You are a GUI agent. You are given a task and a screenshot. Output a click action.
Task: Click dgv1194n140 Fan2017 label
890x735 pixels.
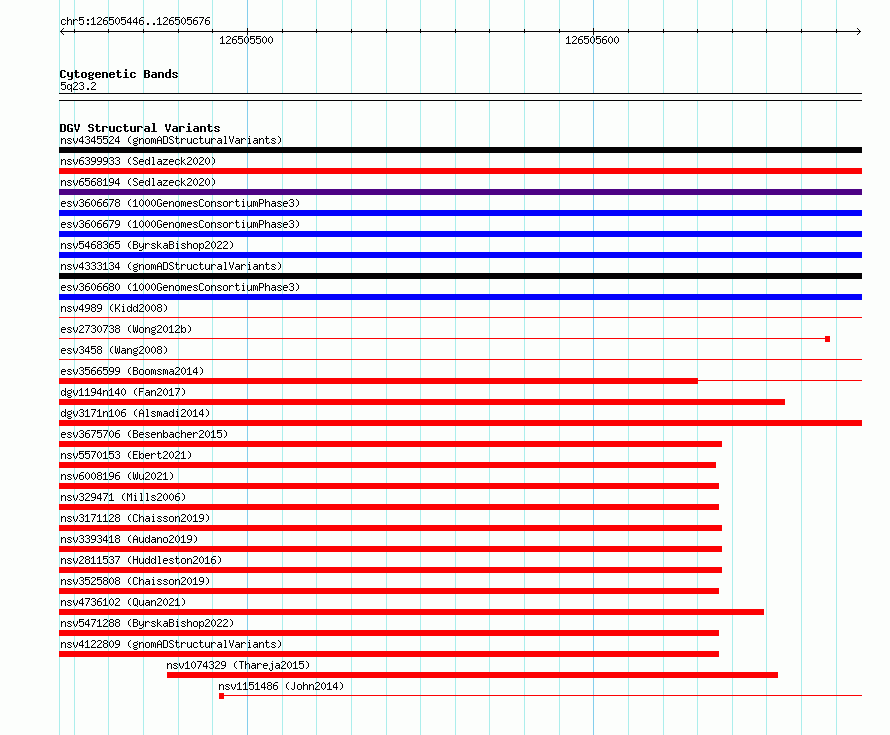tap(123, 392)
